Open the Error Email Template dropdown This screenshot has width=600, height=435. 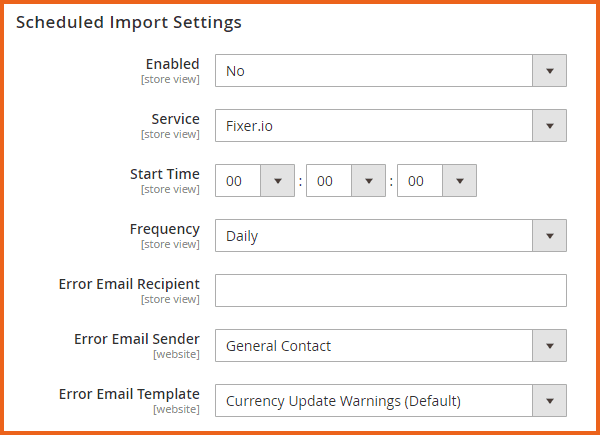pos(391,401)
